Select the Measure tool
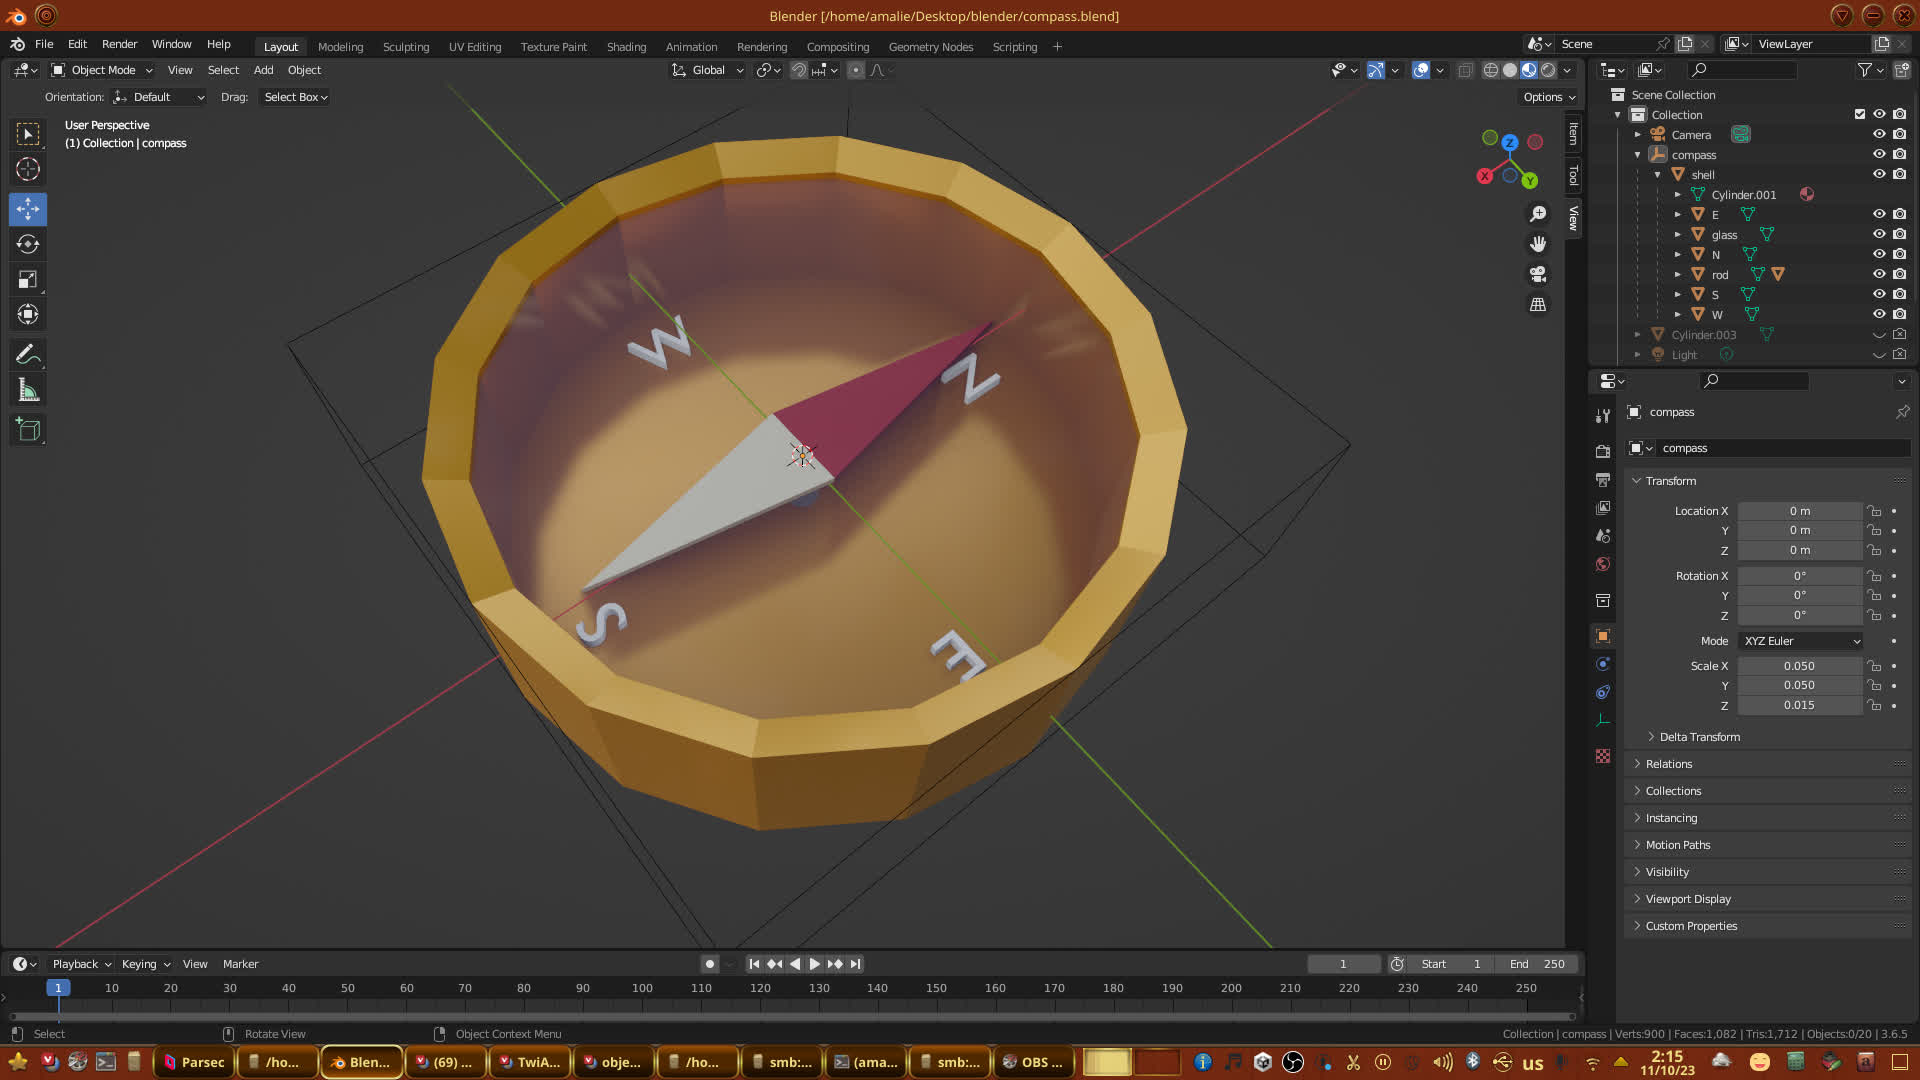The height and width of the screenshot is (1080, 1920). click(x=28, y=391)
